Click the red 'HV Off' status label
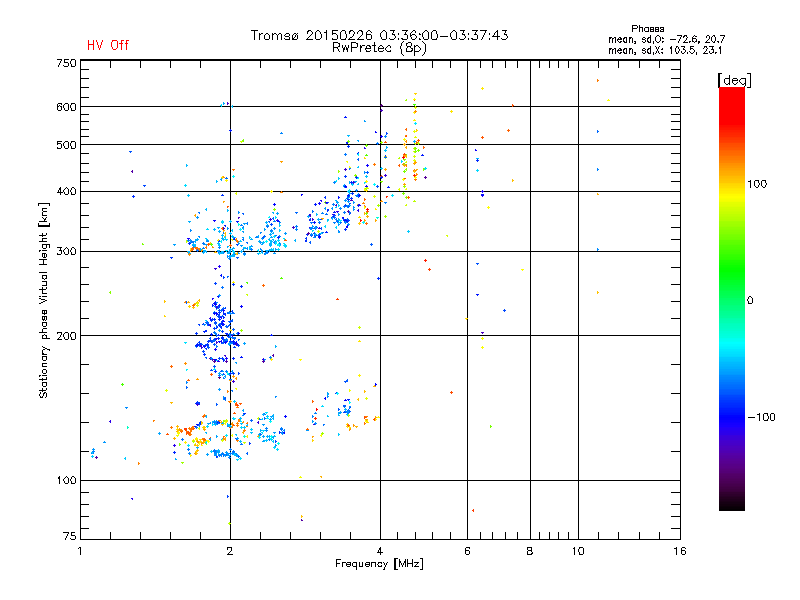The width and height of the screenshot is (800, 600). [108, 45]
